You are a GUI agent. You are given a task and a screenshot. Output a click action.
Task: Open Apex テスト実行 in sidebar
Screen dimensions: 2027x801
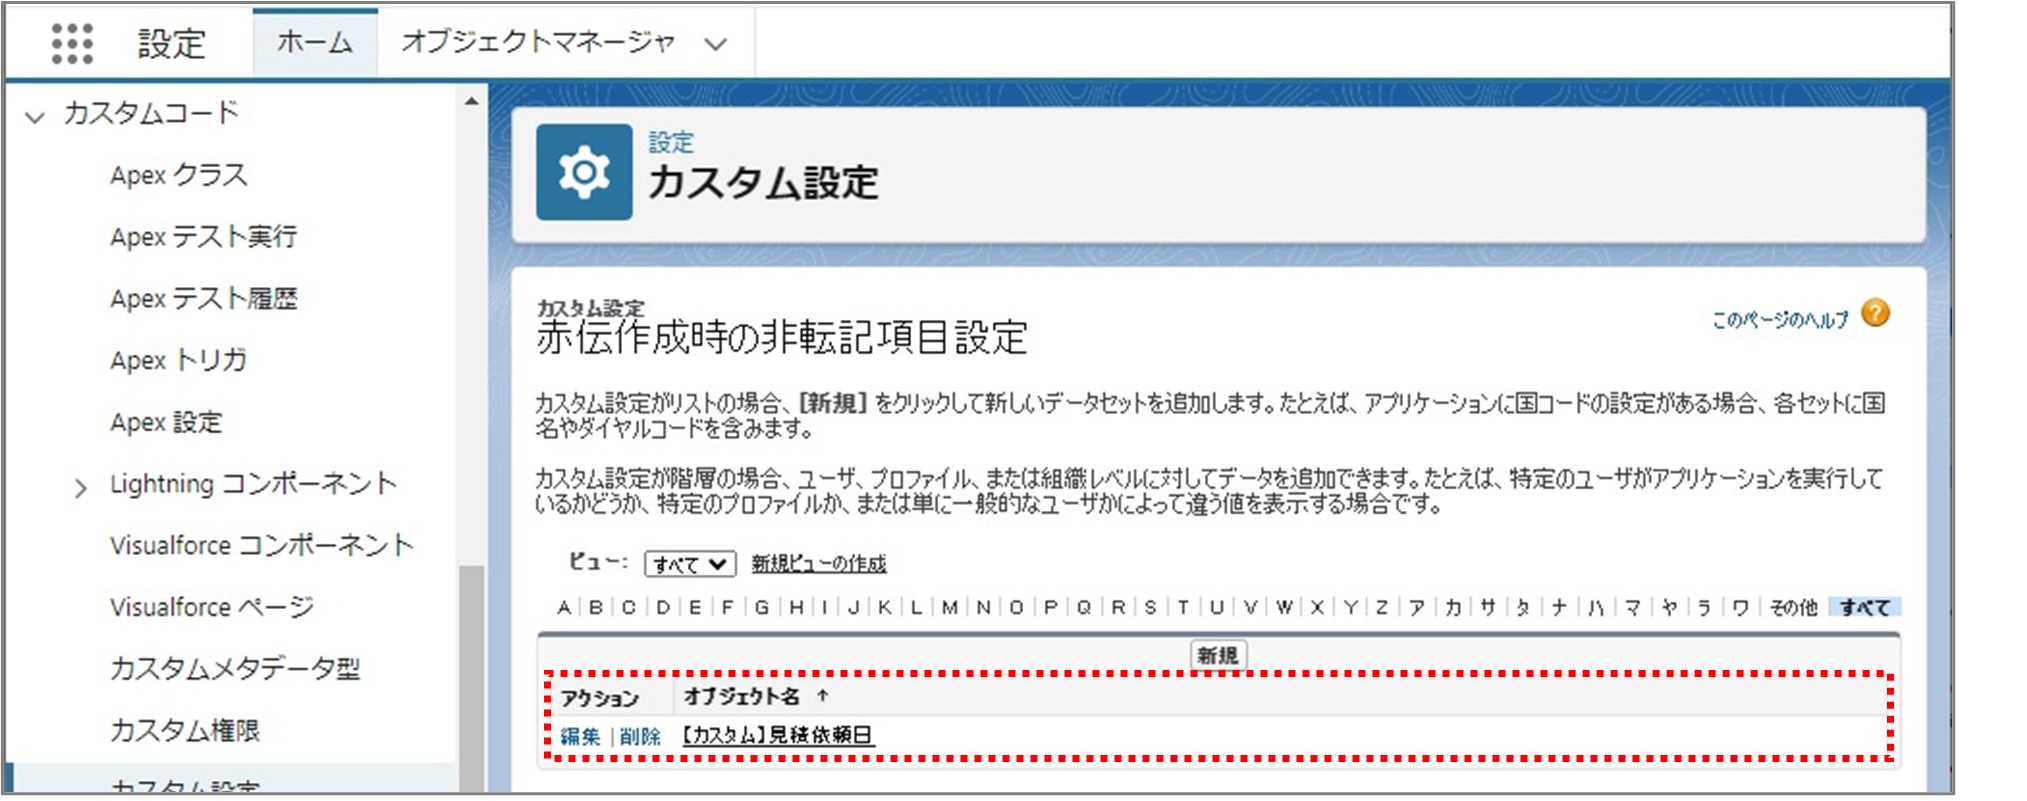click(204, 237)
